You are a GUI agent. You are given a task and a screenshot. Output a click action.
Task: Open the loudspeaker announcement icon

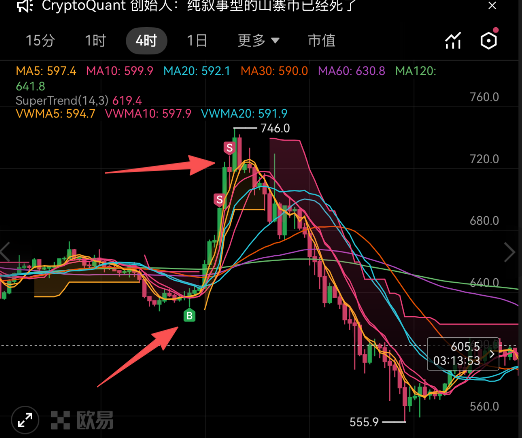(25, 5)
